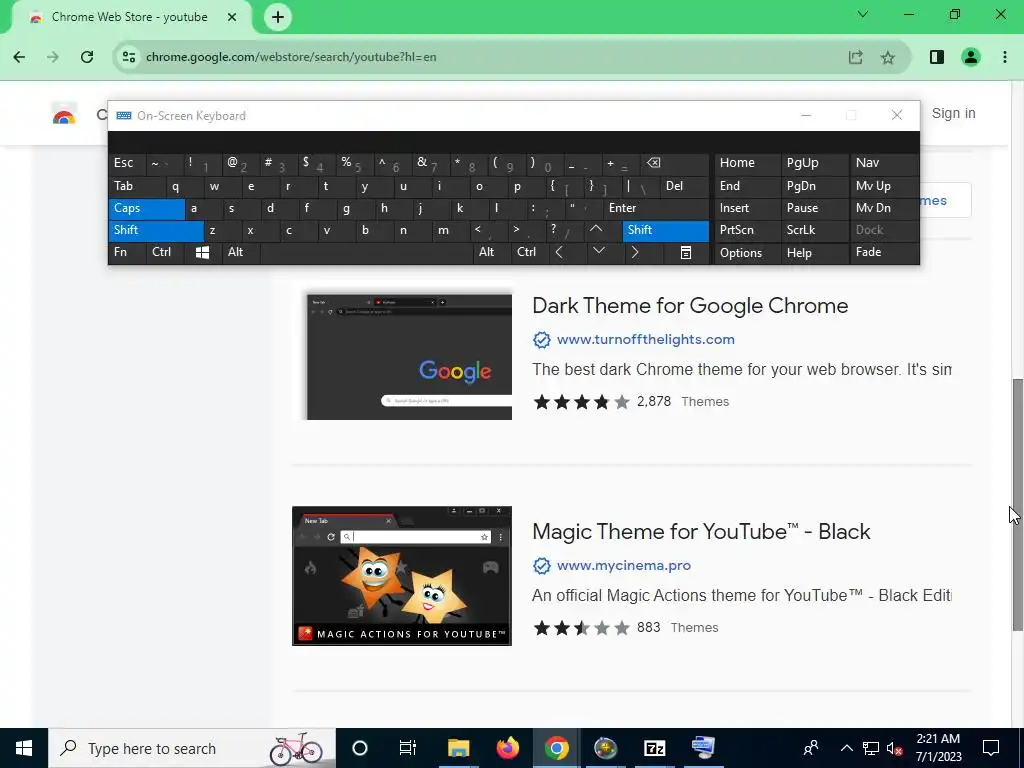This screenshot has width=1024, height=768.
Task: Click the address bar URL
Action: (291, 57)
